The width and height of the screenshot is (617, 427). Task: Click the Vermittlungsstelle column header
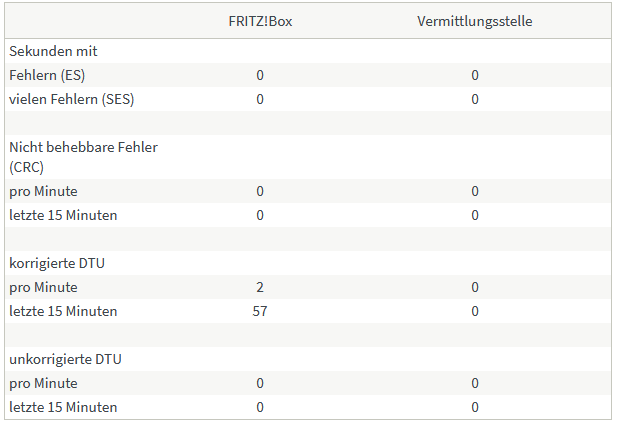(x=475, y=21)
